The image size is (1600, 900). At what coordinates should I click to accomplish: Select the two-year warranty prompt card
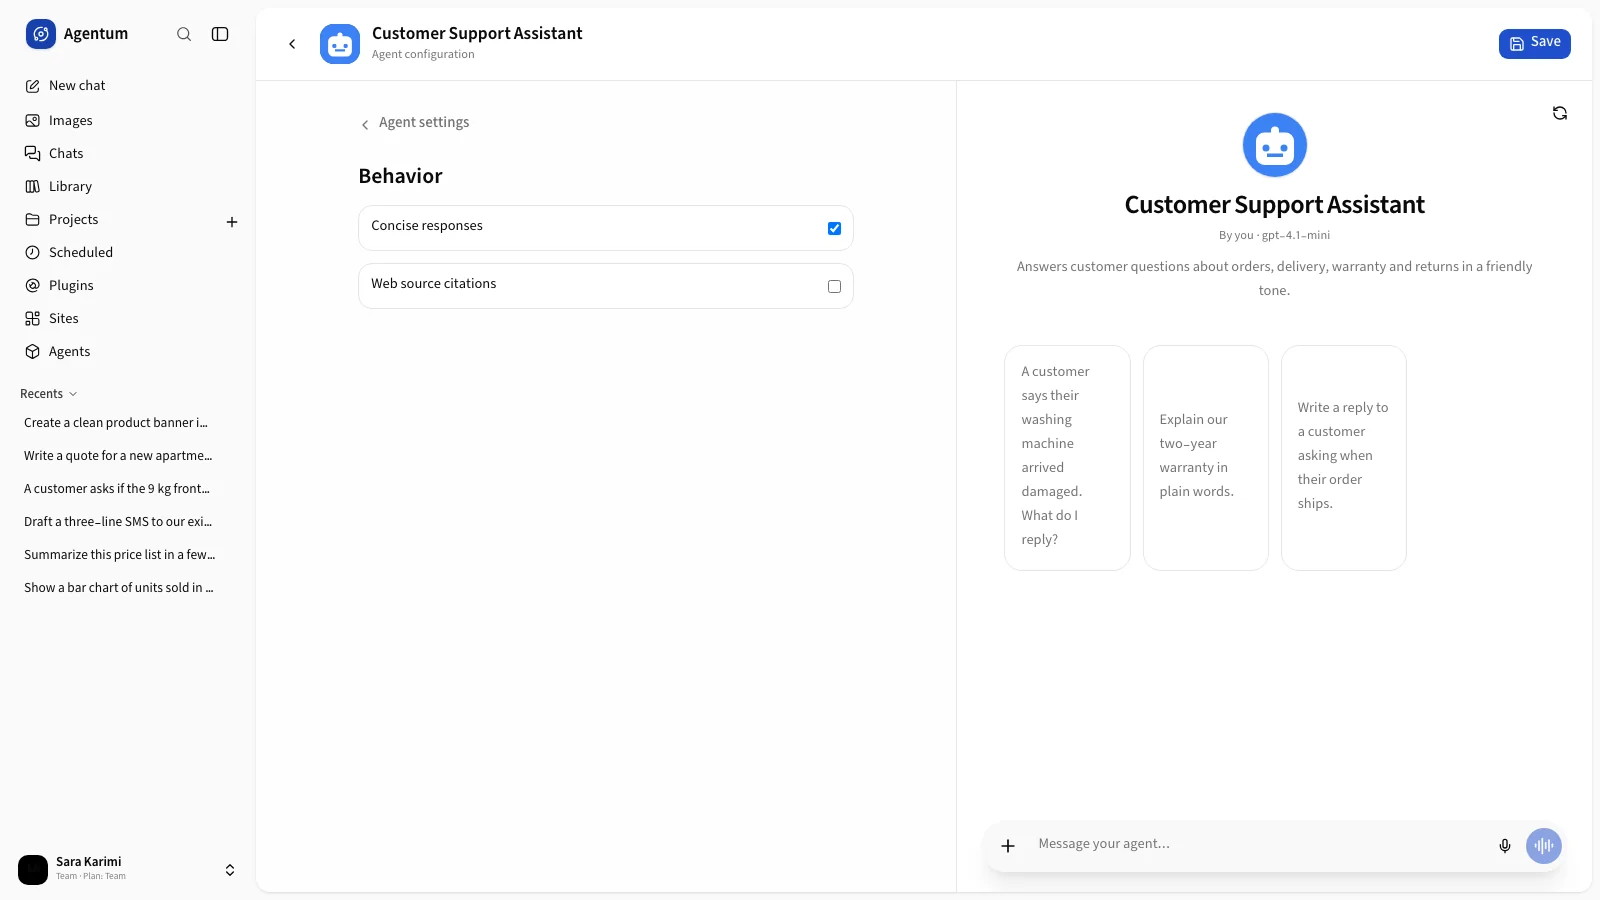tap(1205, 458)
